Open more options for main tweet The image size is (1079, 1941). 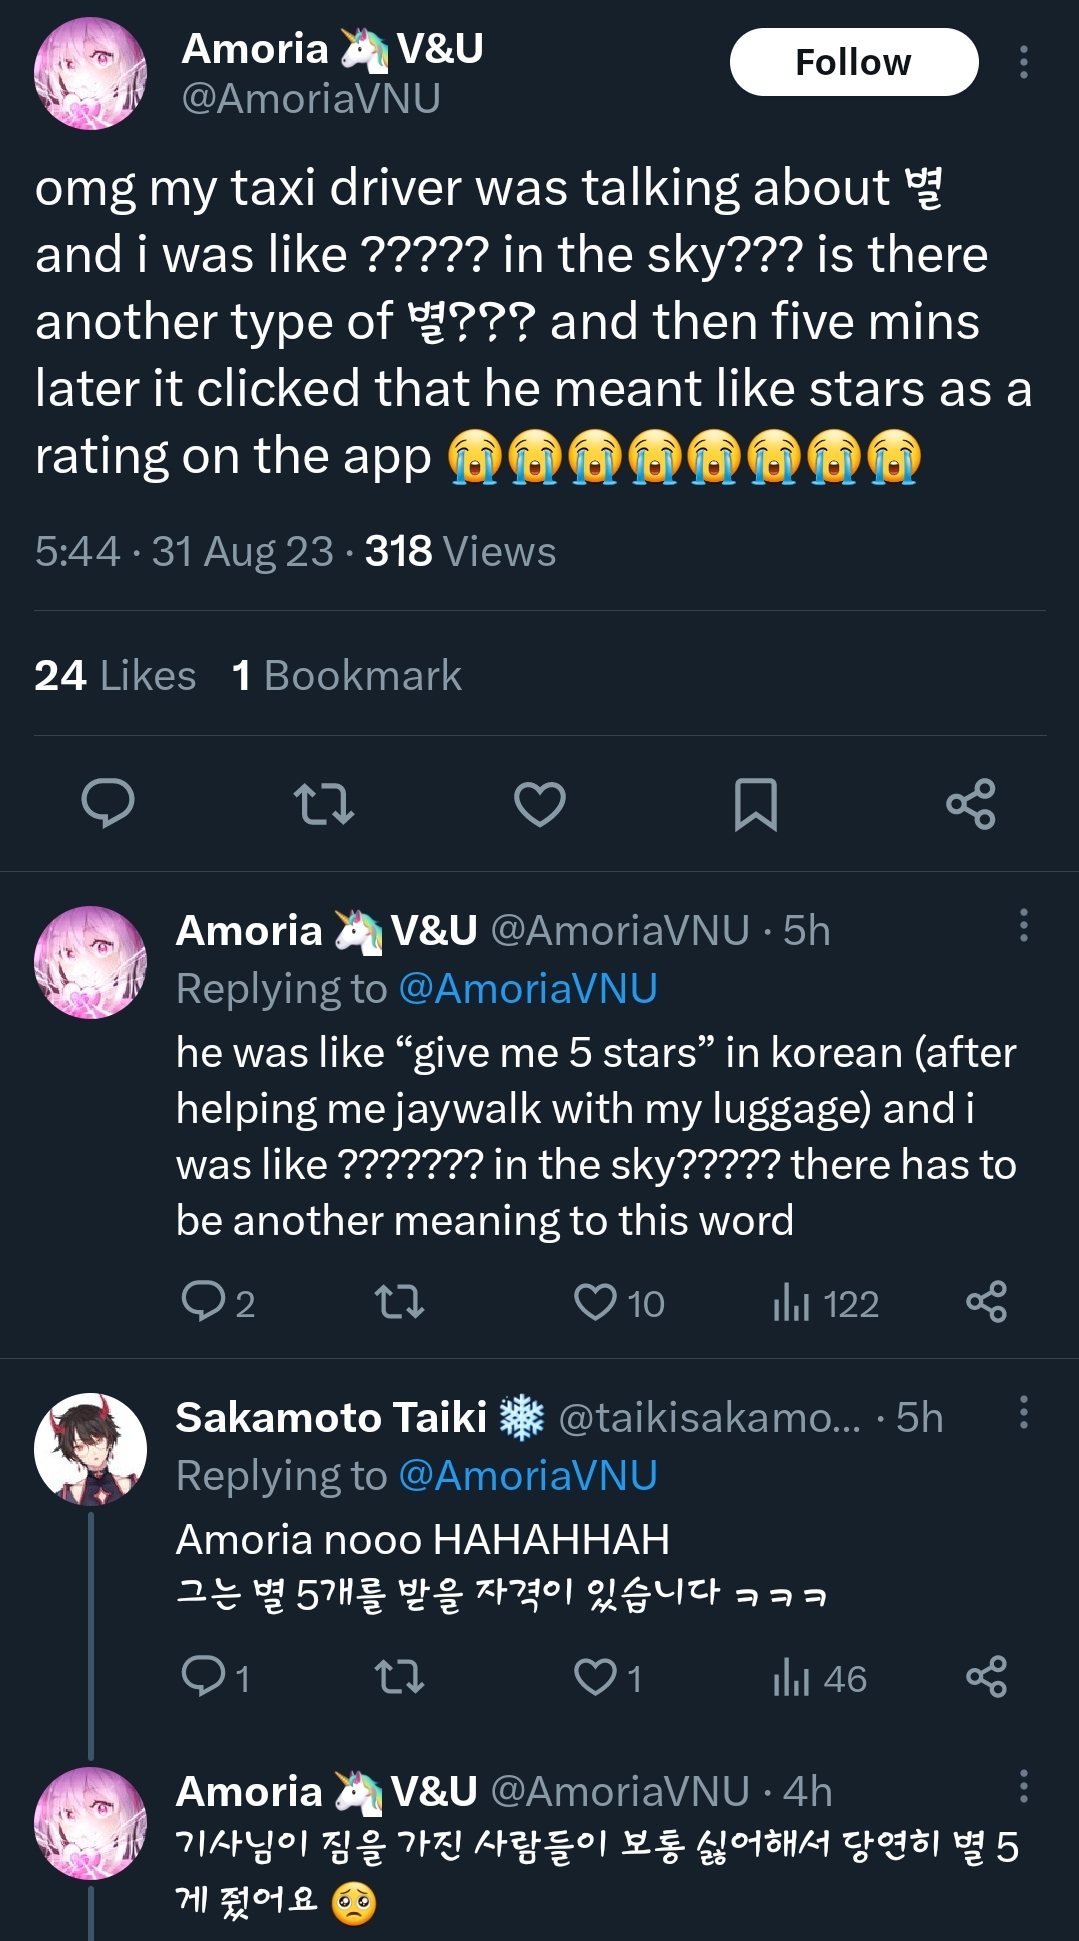click(x=1023, y=62)
